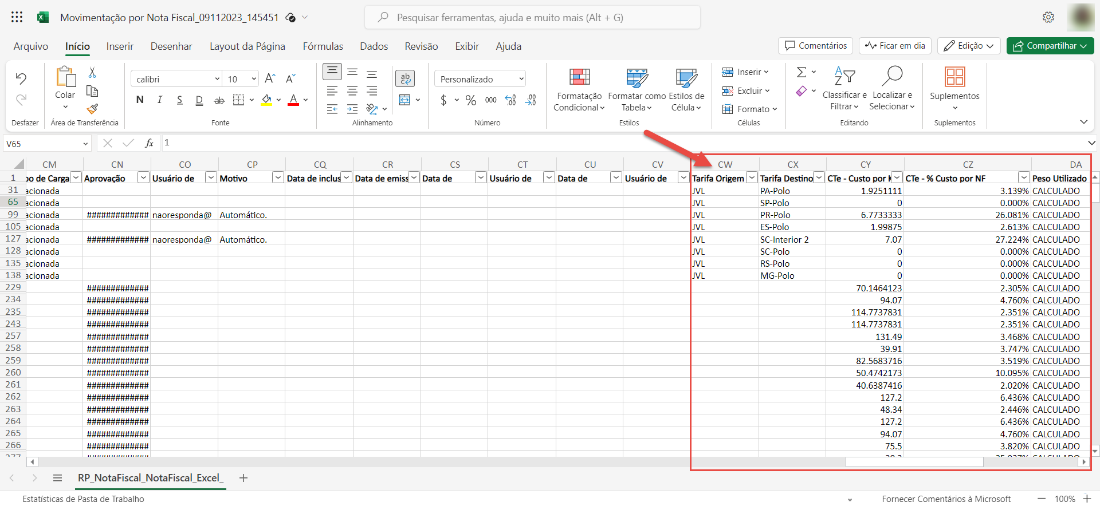Open filter dropdown for Tarifa Origem column
Image resolution: width=1100 pixels, height=506 pixels.
point(751,177)
